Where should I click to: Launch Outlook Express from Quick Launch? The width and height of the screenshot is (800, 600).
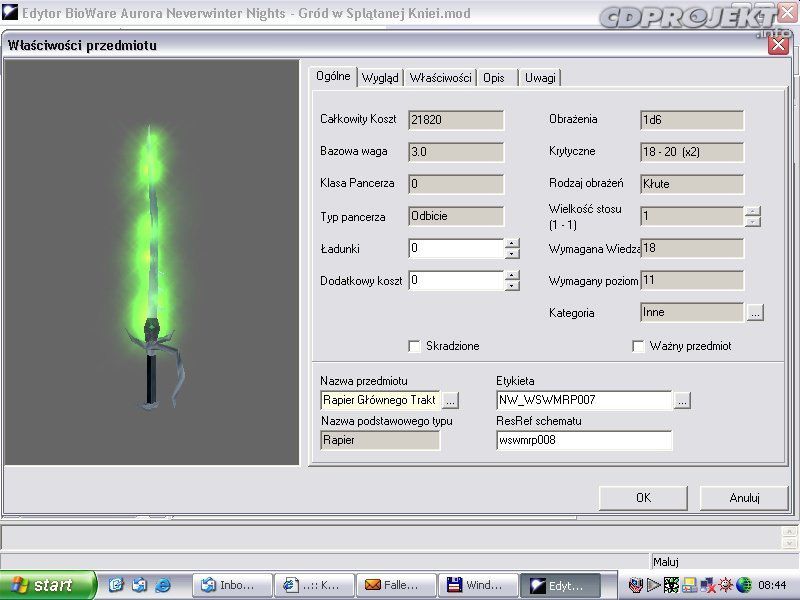(x=139, y=585)
